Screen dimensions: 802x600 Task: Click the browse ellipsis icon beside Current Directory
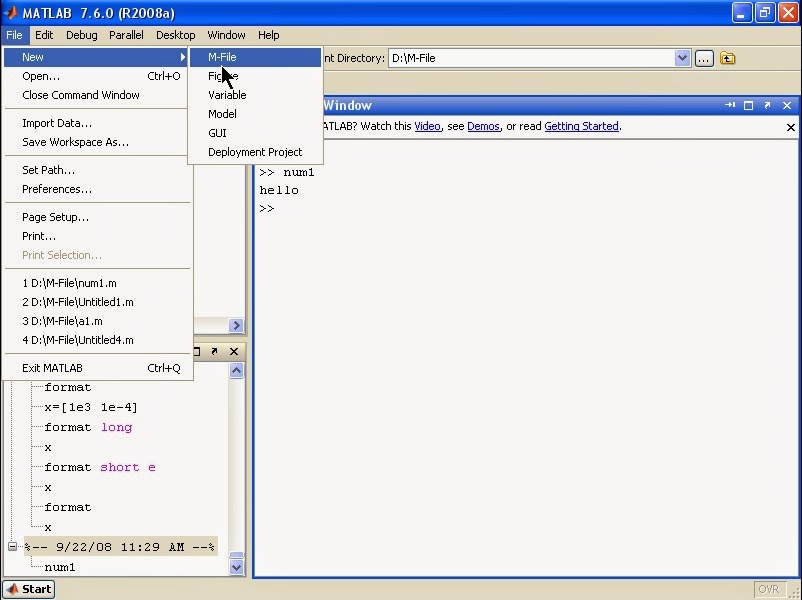point(704,59)
